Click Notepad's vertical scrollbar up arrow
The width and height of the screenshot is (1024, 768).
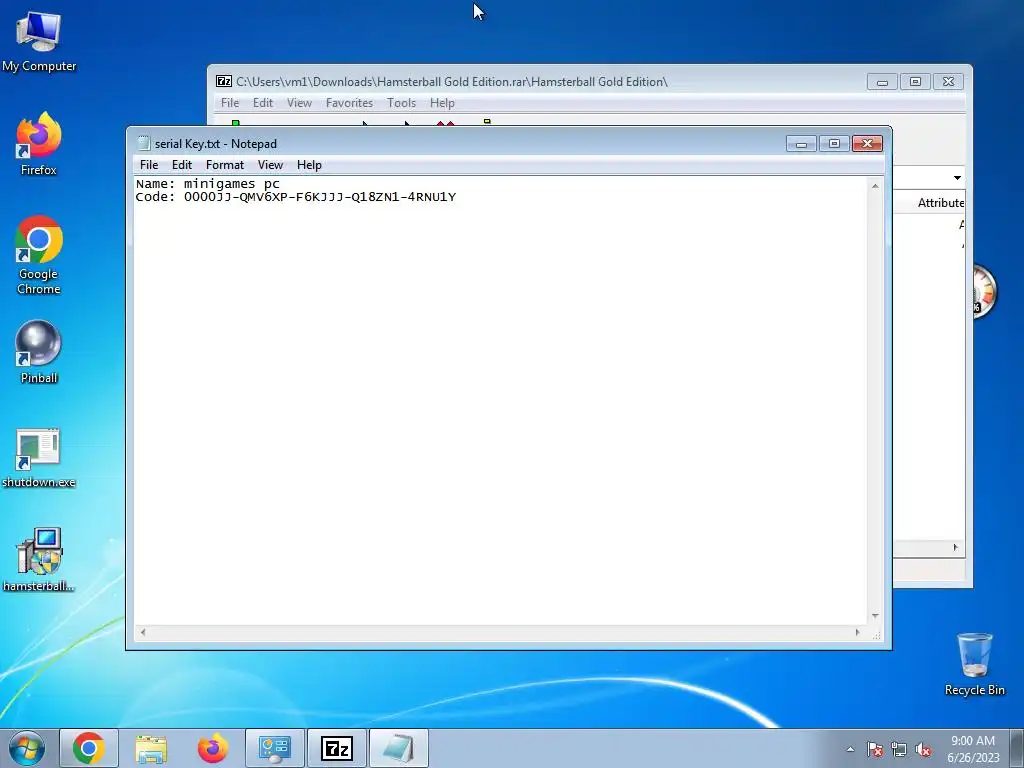tap(875, 186)
